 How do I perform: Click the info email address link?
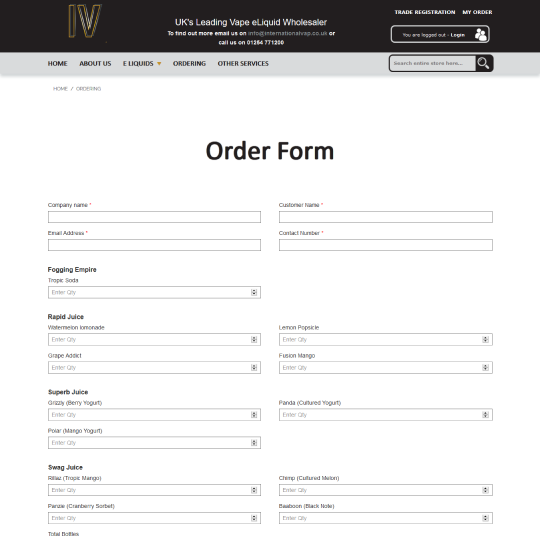(288, 33)
